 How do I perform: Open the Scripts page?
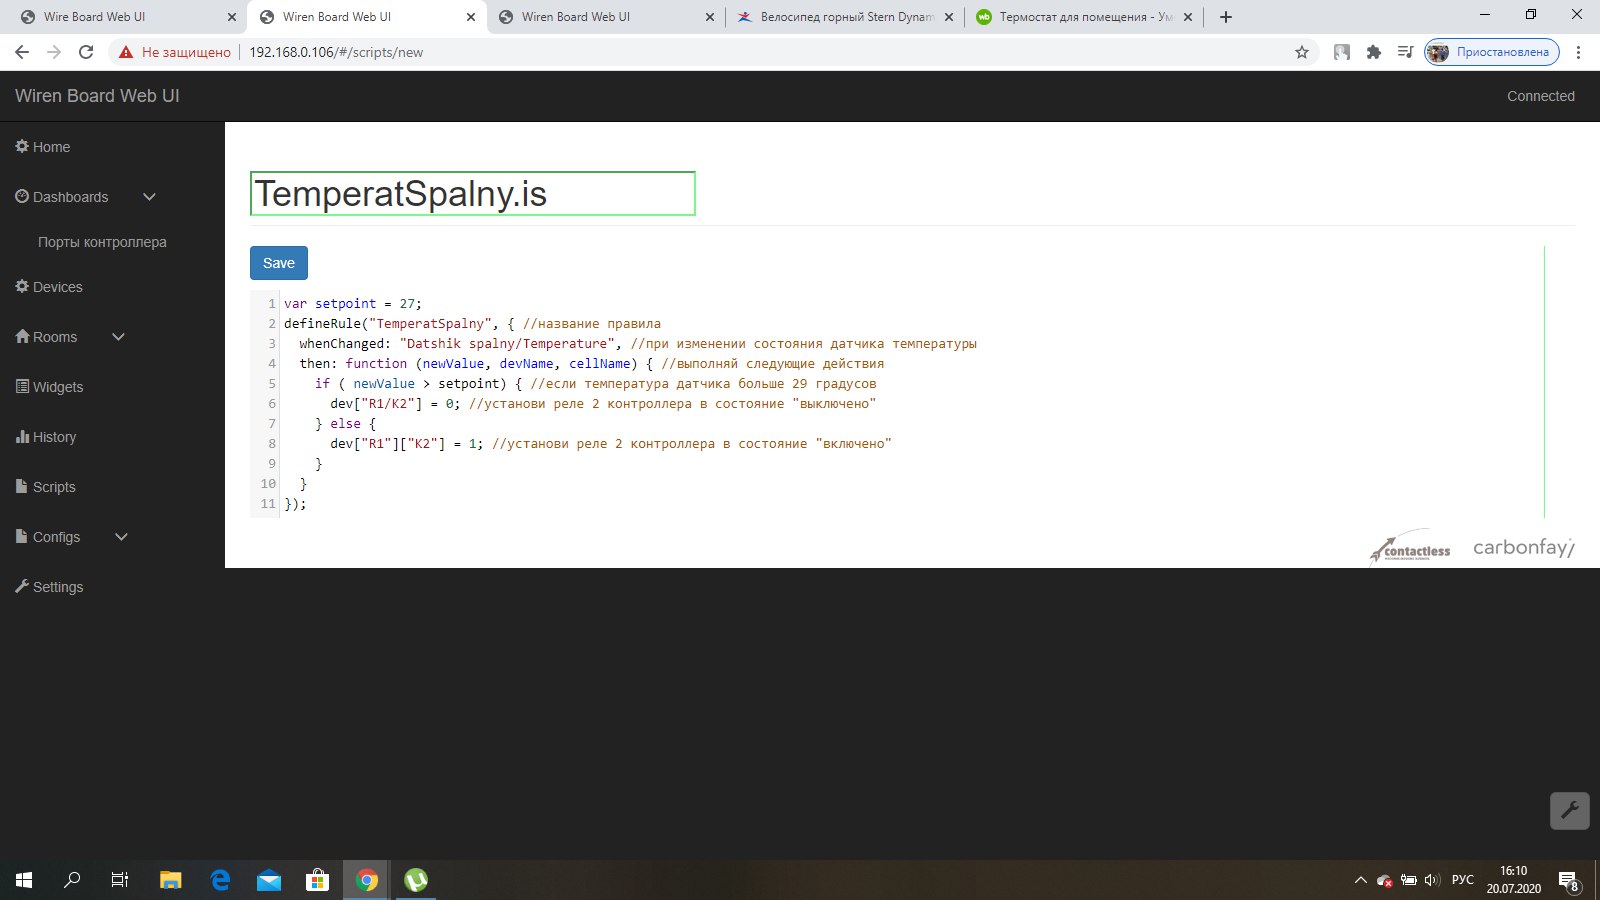46,487
